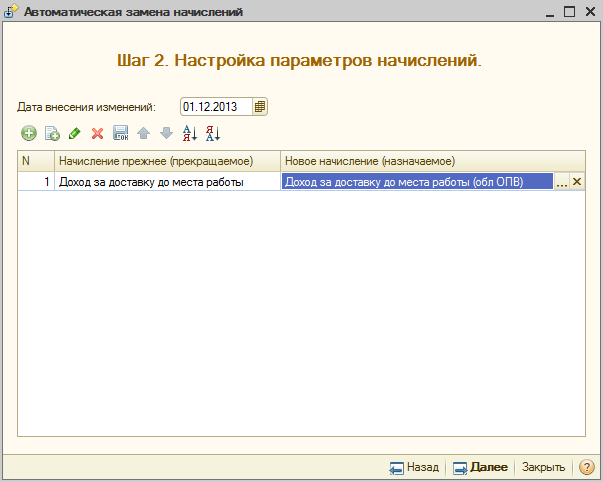Screen dimensions: 603x482
Task: Click Далее to proceed to next step
Action: click(480, 467)
